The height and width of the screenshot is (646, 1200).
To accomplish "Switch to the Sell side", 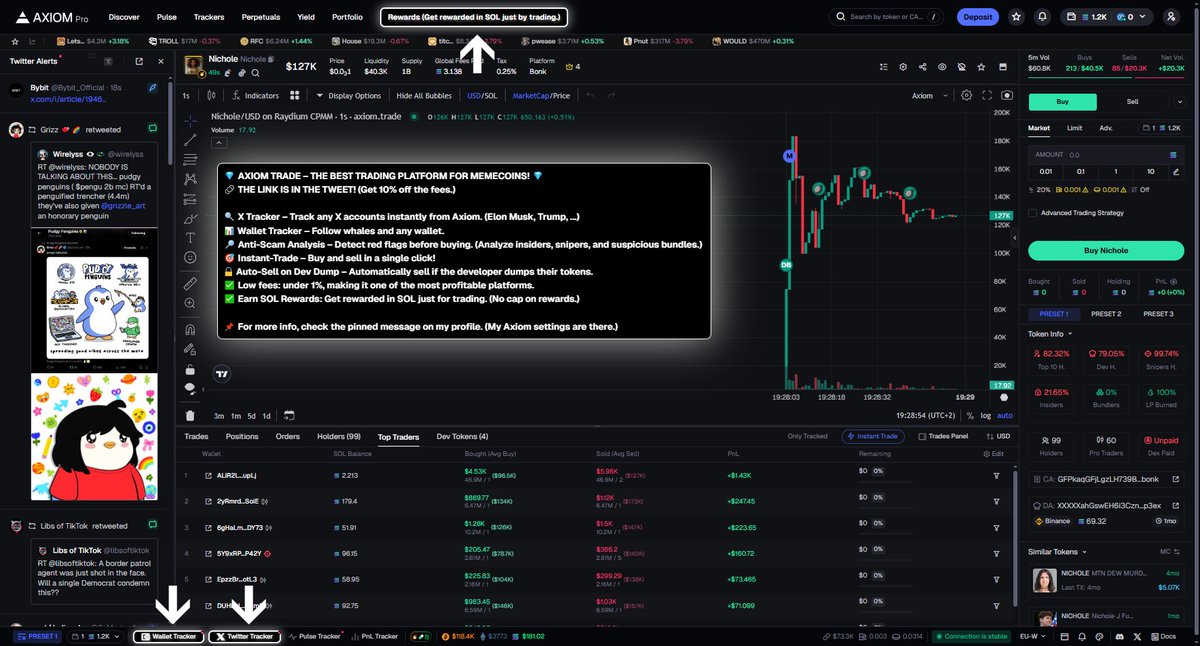I will click(x=1132, y=101).
